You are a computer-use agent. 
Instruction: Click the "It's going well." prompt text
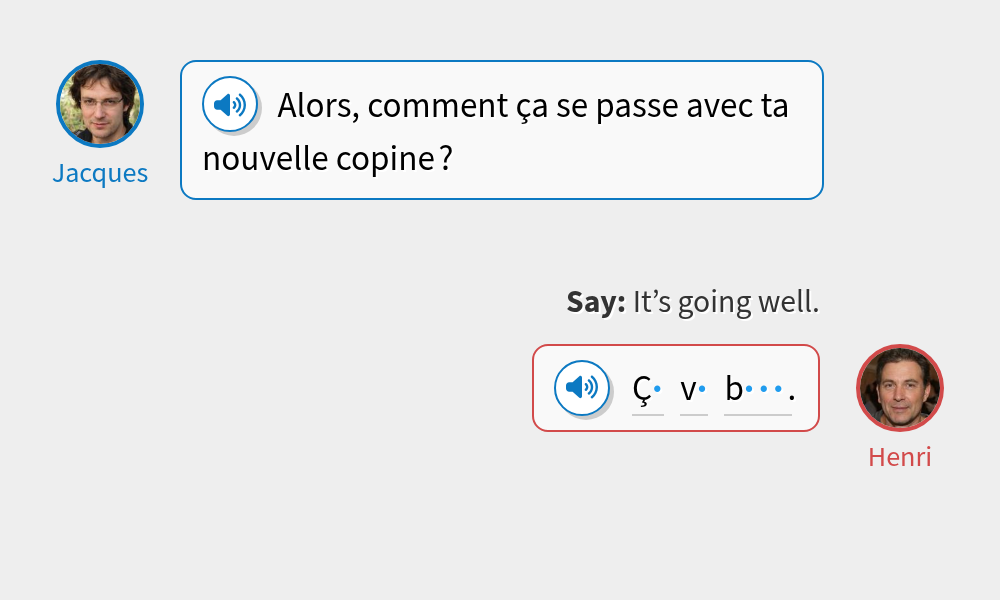point(726,302)
